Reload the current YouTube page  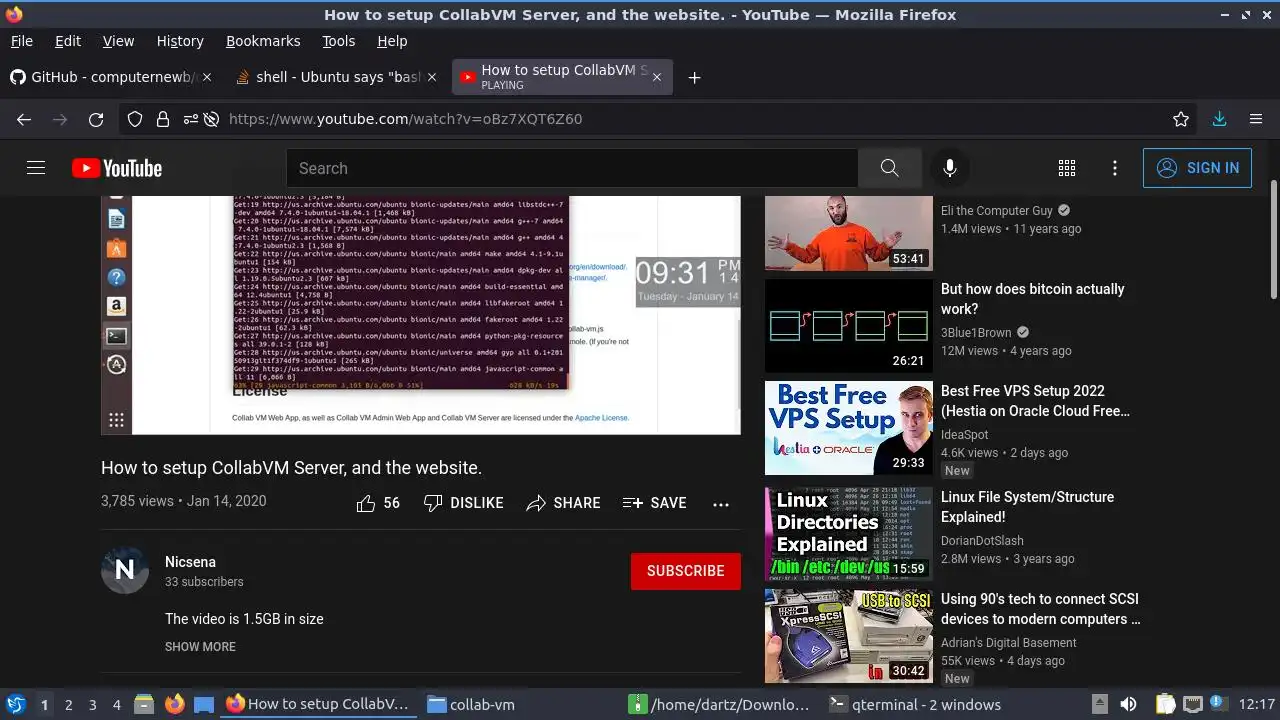point(96,119)
